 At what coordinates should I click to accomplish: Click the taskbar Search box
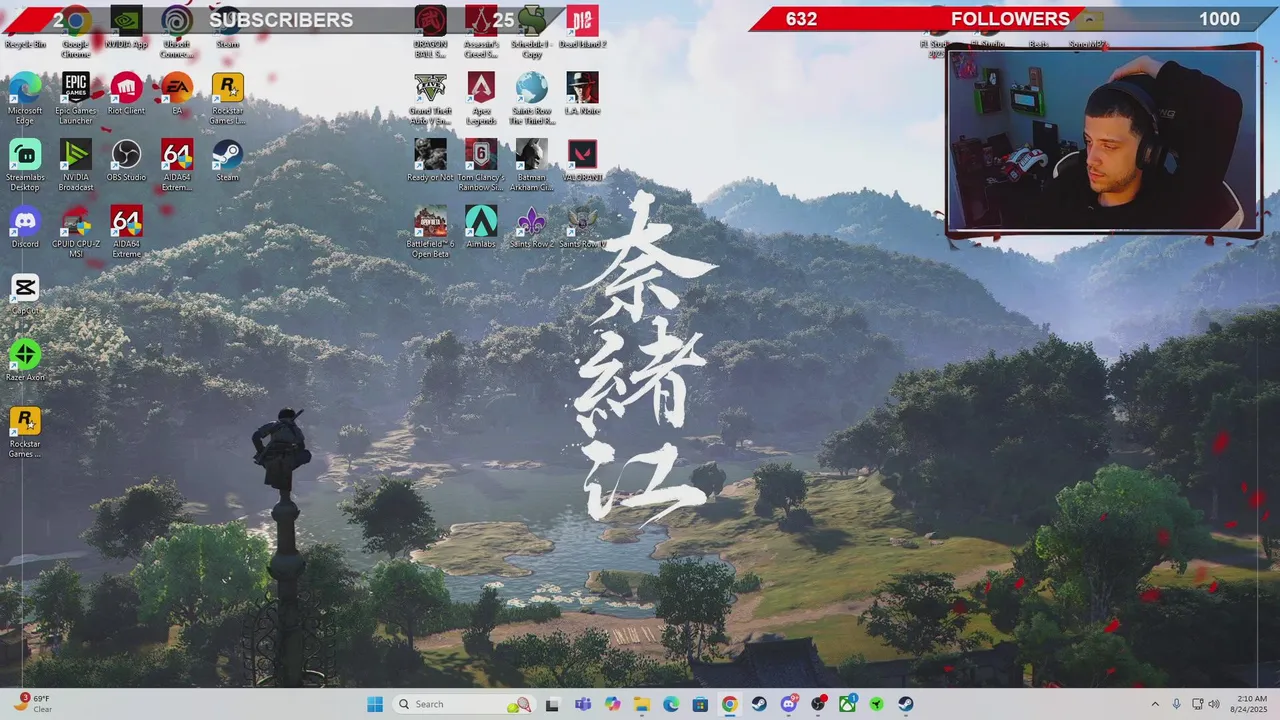(x=463, y=704)
